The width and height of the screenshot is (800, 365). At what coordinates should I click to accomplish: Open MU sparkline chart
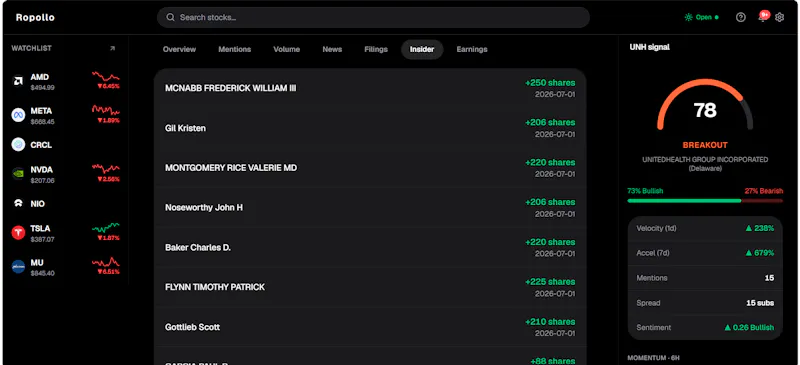click(106, 262)
